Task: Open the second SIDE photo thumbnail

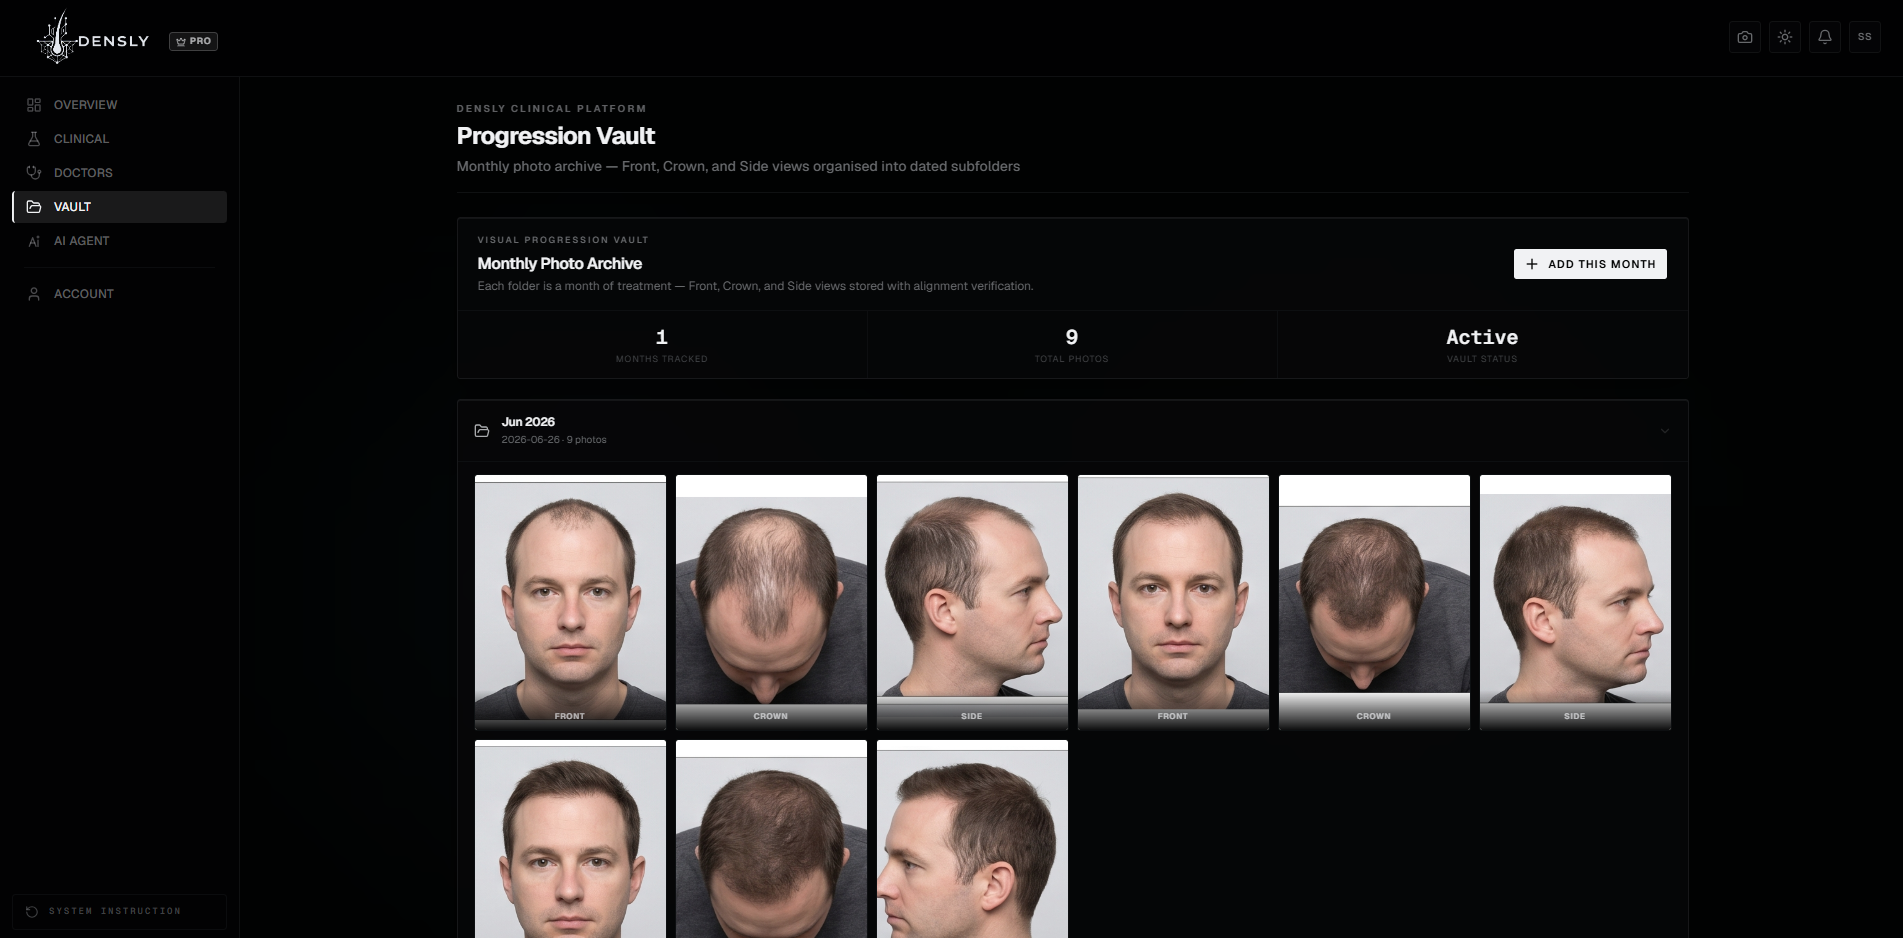Action: tap(1575, 602)
